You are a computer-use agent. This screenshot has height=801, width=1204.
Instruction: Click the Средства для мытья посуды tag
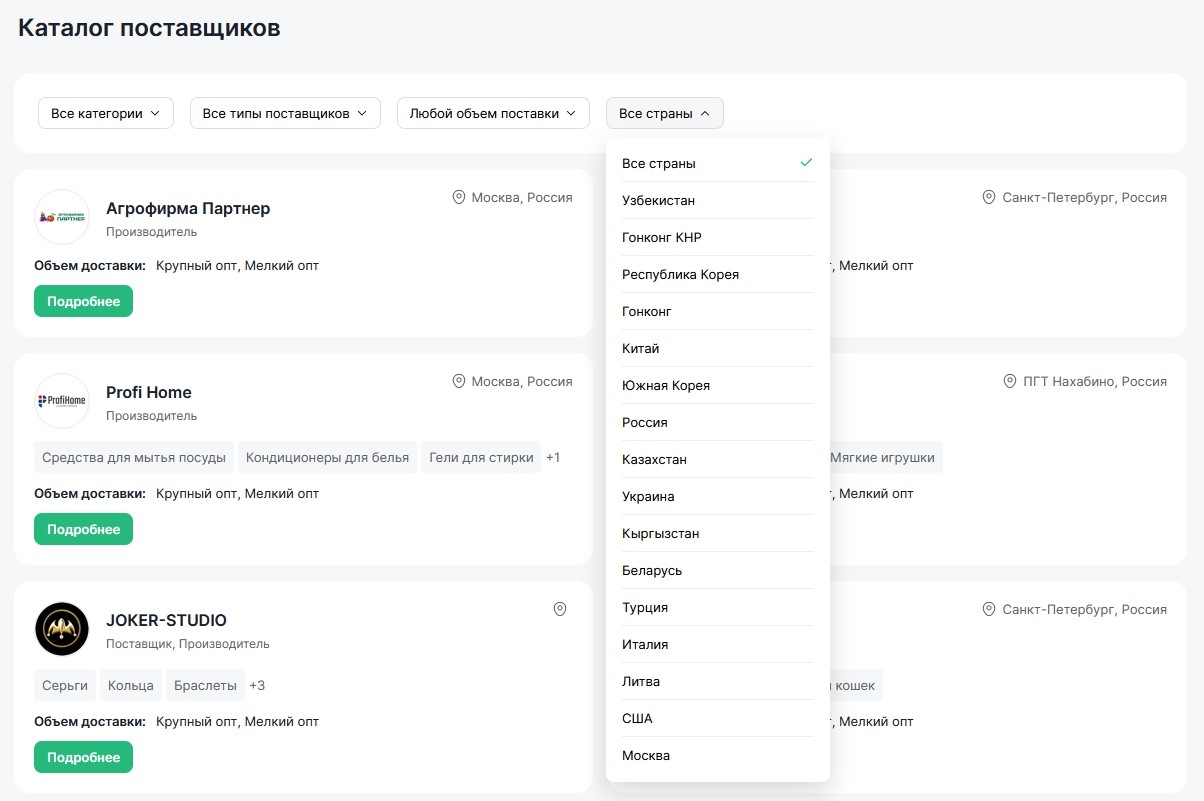[x=134, y=457]
